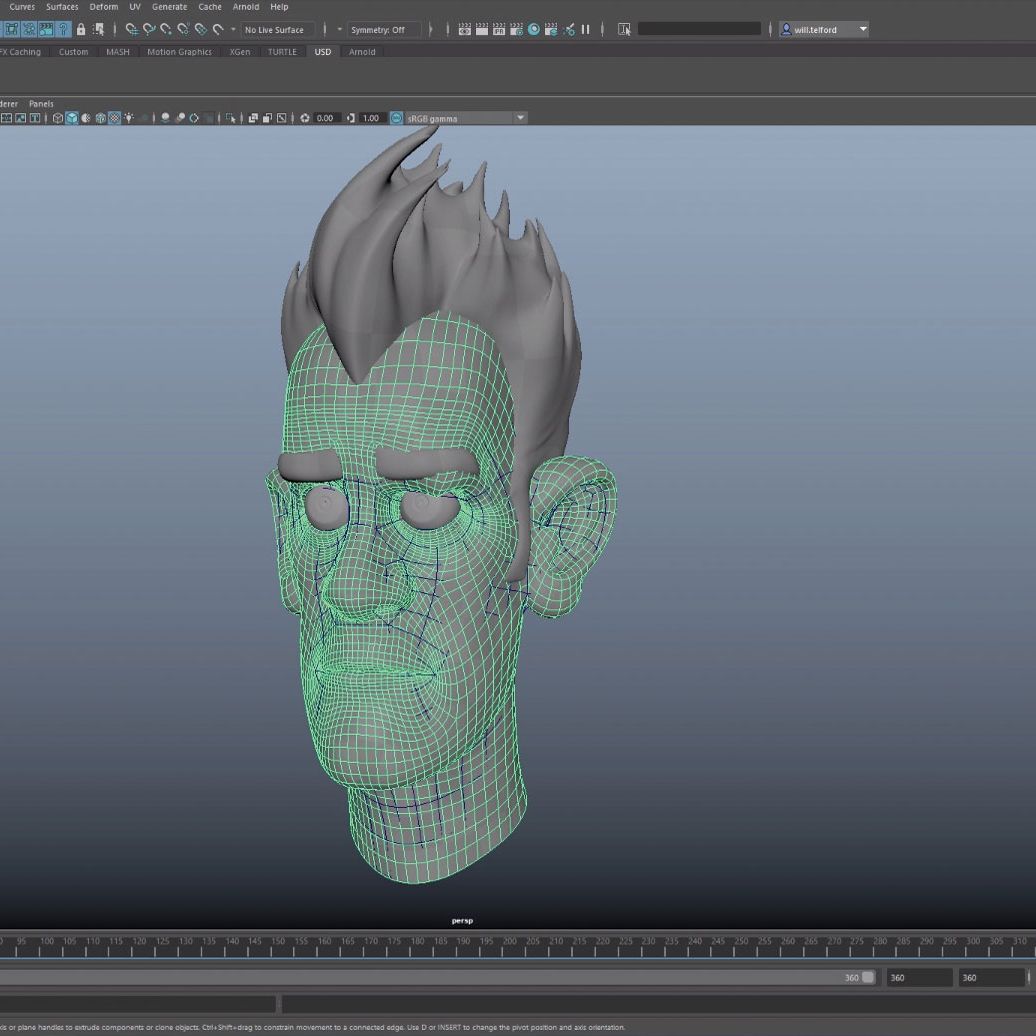Click the IPR render icon
The image size is (1036, 1036).
pos(499,29)
